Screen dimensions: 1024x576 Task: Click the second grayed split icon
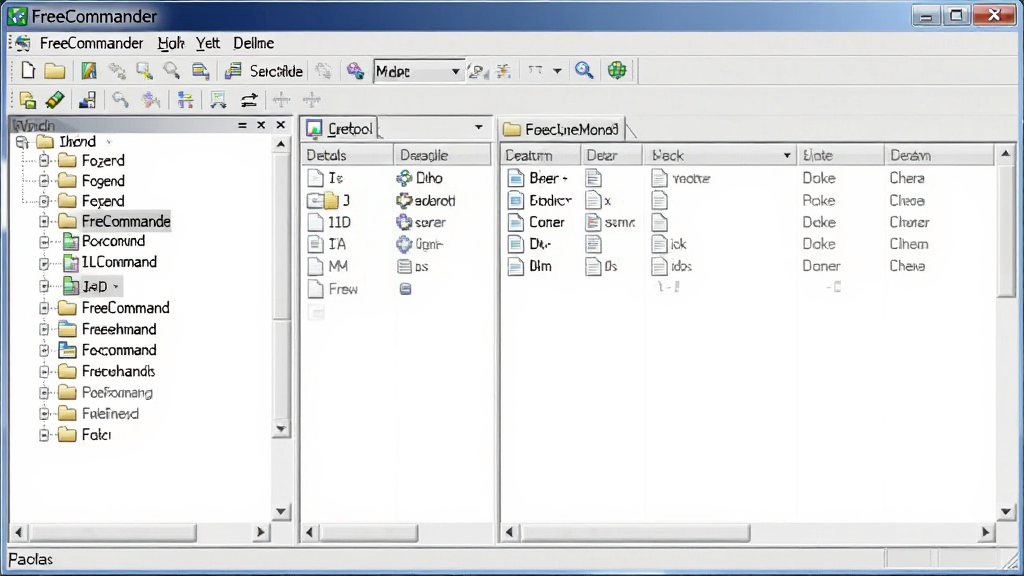pos(312,100)
